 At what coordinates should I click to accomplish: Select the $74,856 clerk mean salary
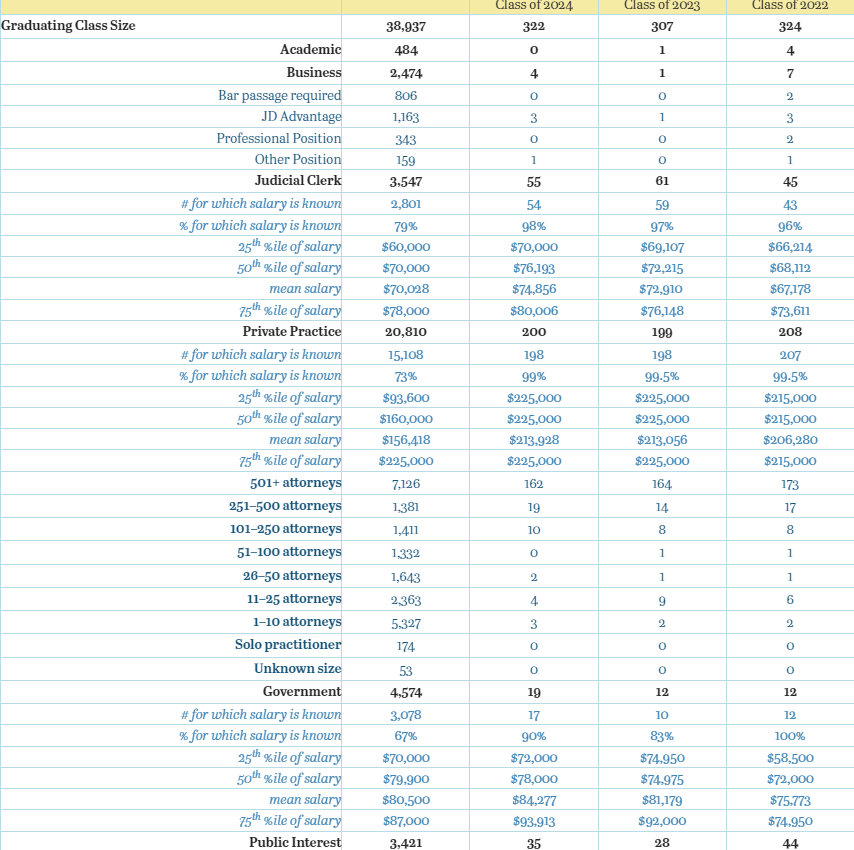(534, 290)
